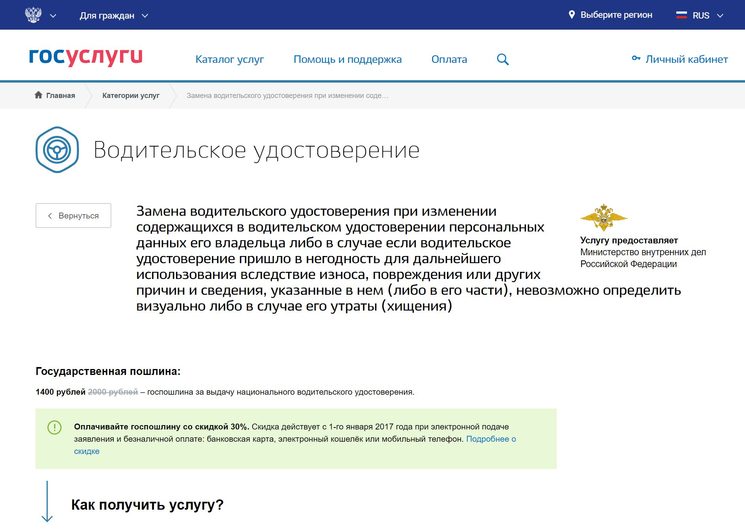Click the steering wheel driver license icon

[x=57, y=150]
